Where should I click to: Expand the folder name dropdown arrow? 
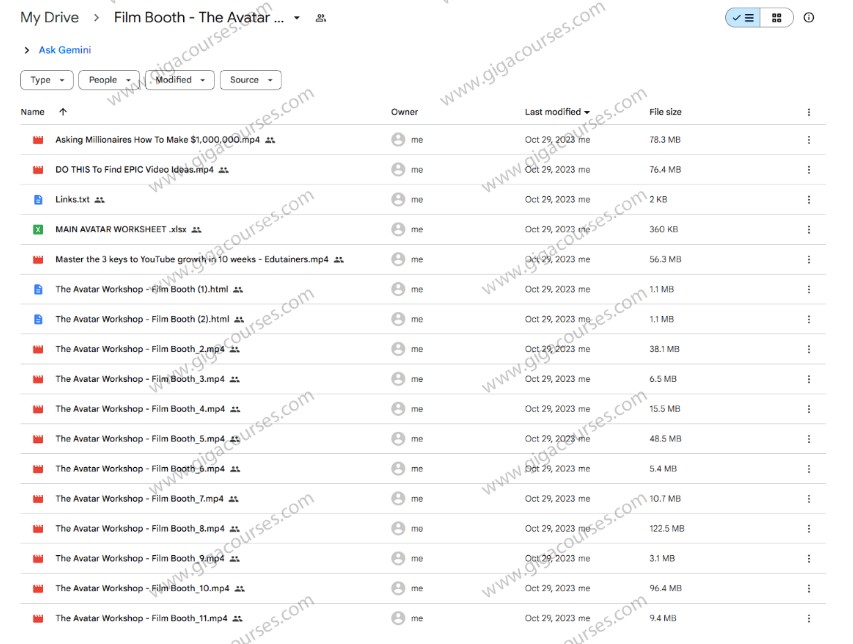point(297,18)
